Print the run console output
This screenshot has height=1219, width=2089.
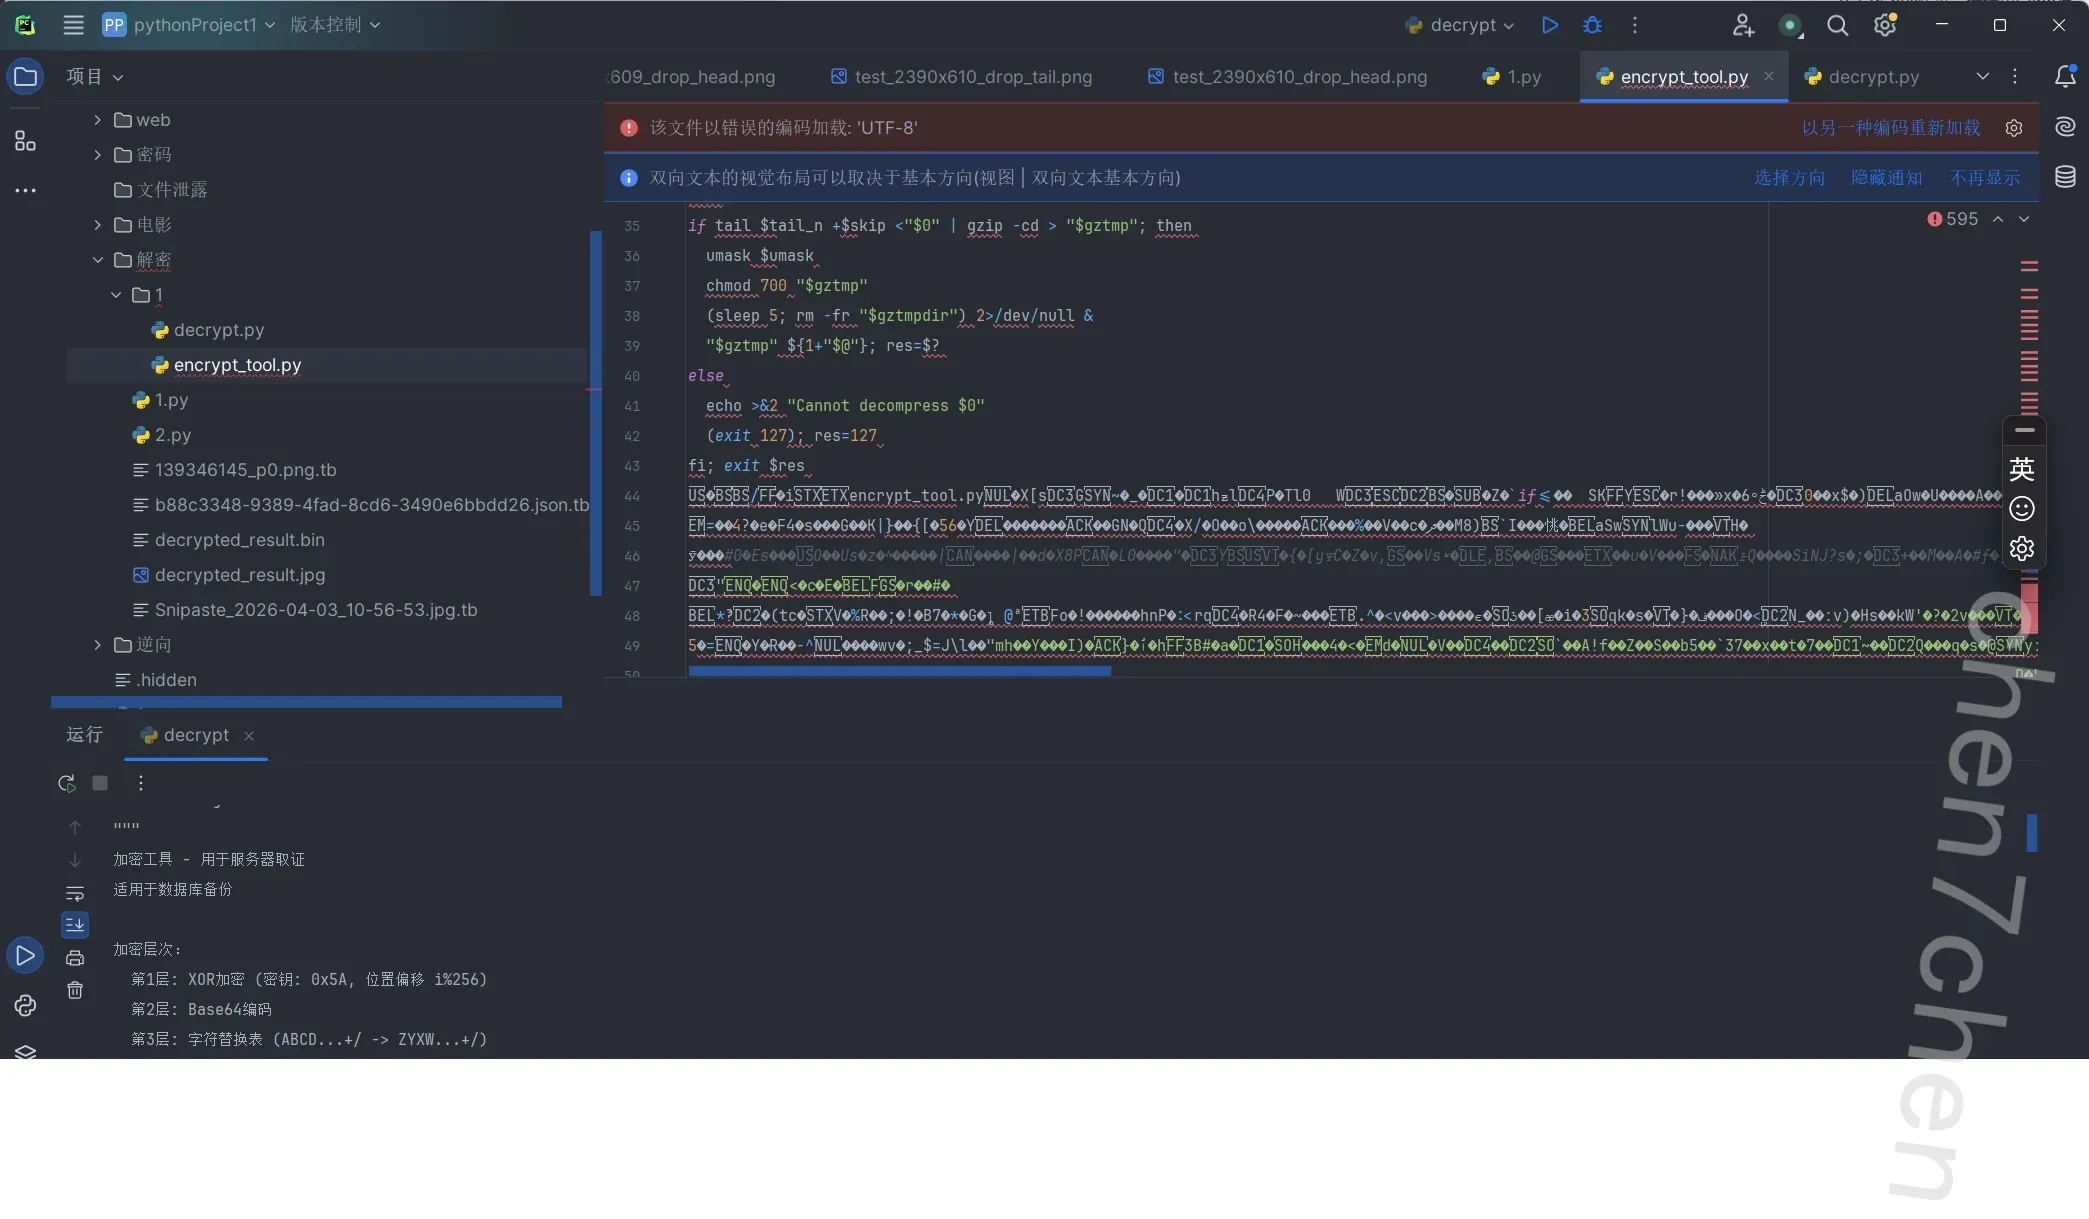coord(75,958)
